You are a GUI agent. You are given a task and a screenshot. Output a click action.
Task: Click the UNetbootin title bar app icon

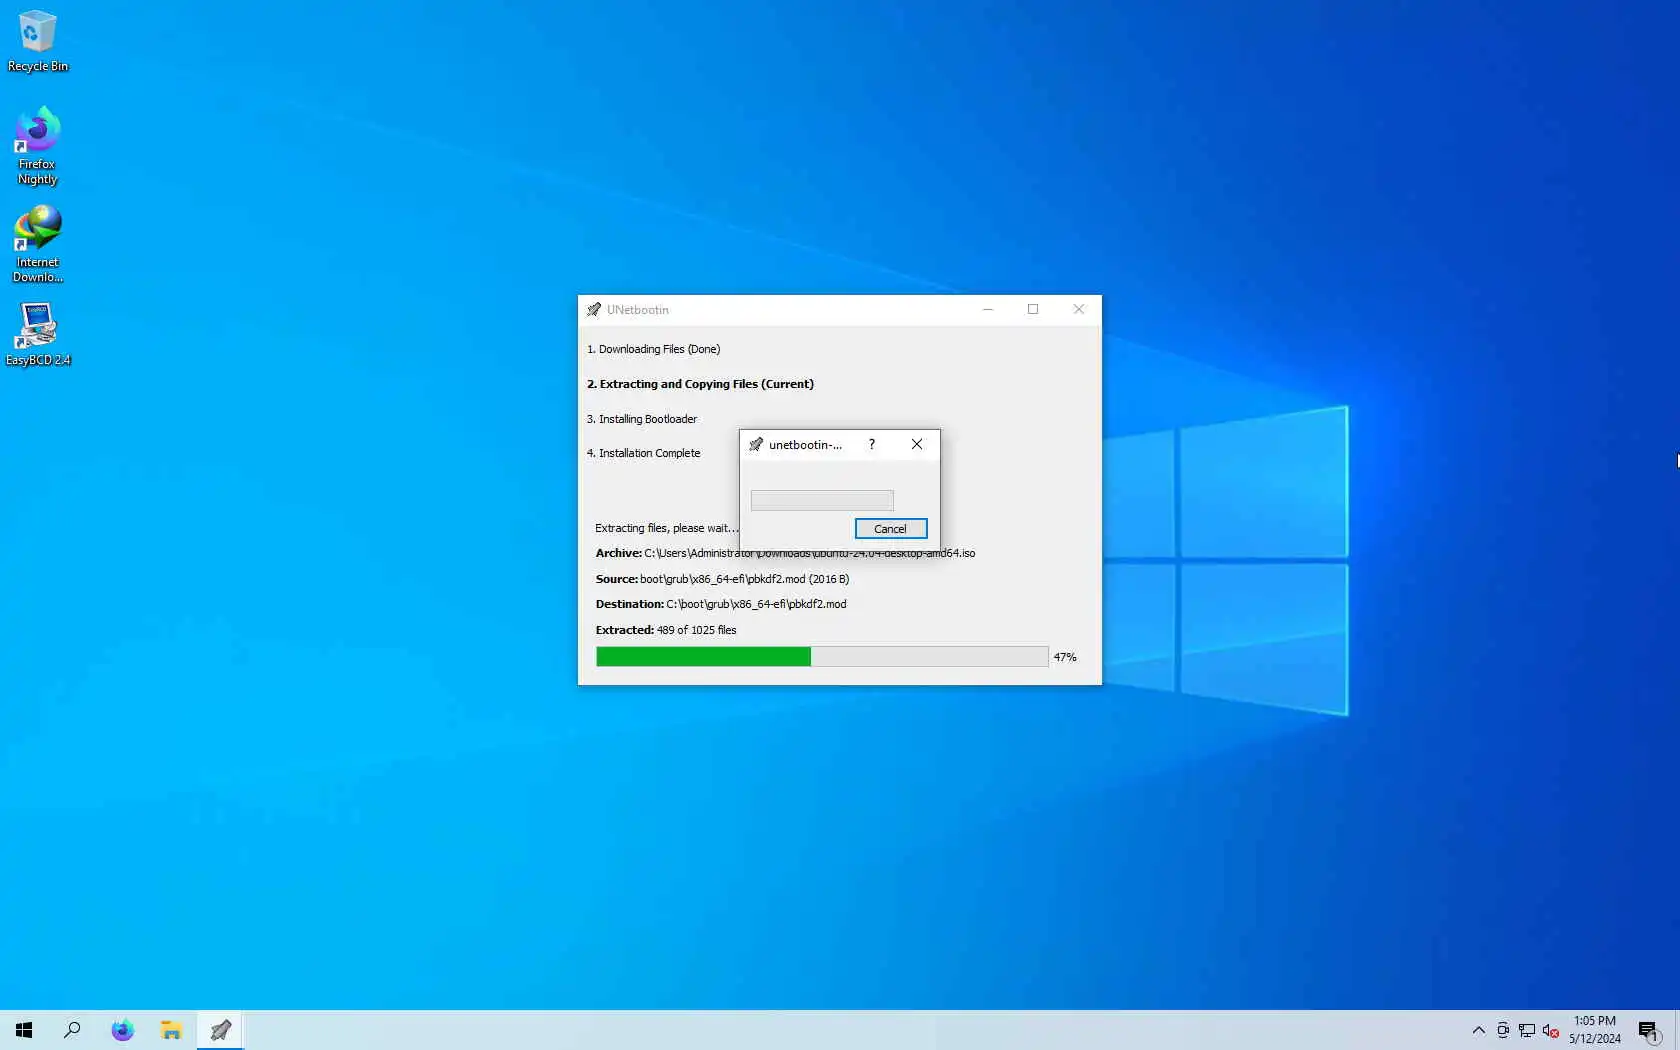594,310
